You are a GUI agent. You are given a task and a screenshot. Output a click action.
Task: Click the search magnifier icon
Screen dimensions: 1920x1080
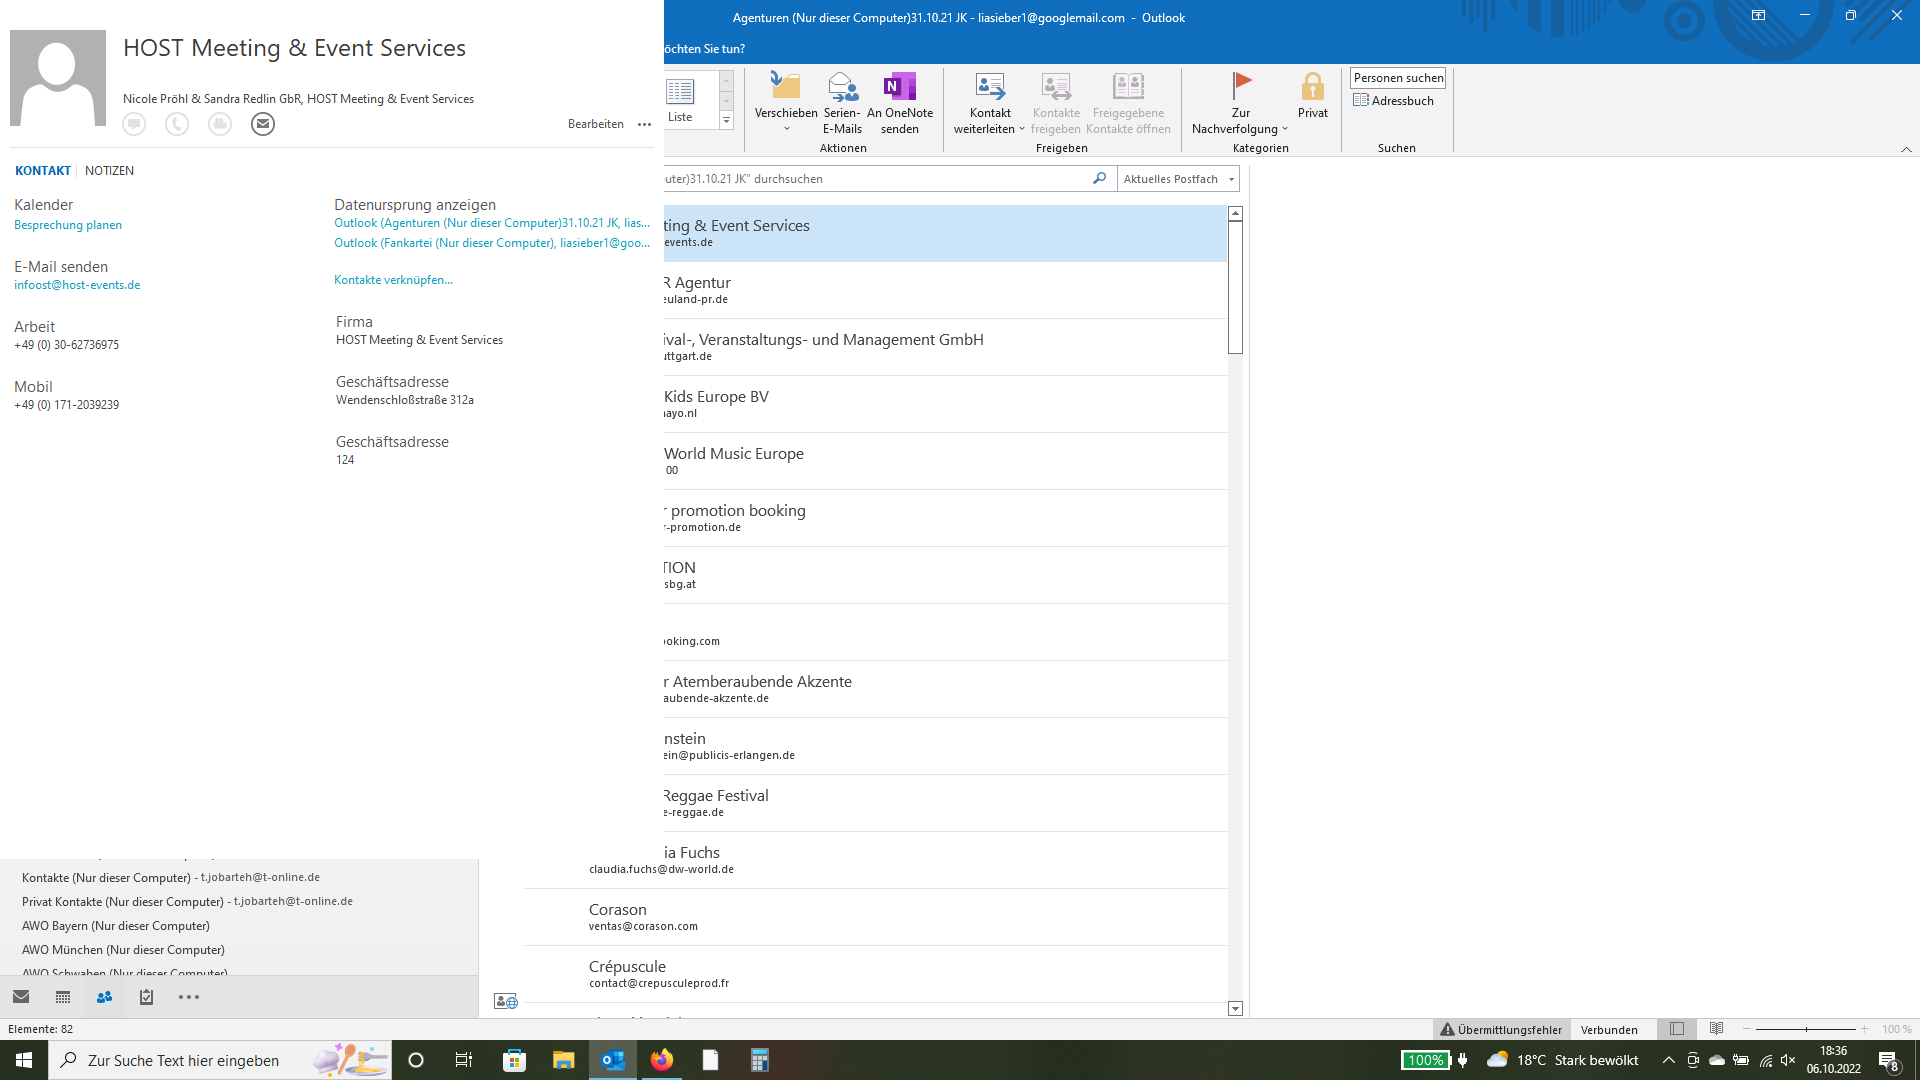(1100, 178)
